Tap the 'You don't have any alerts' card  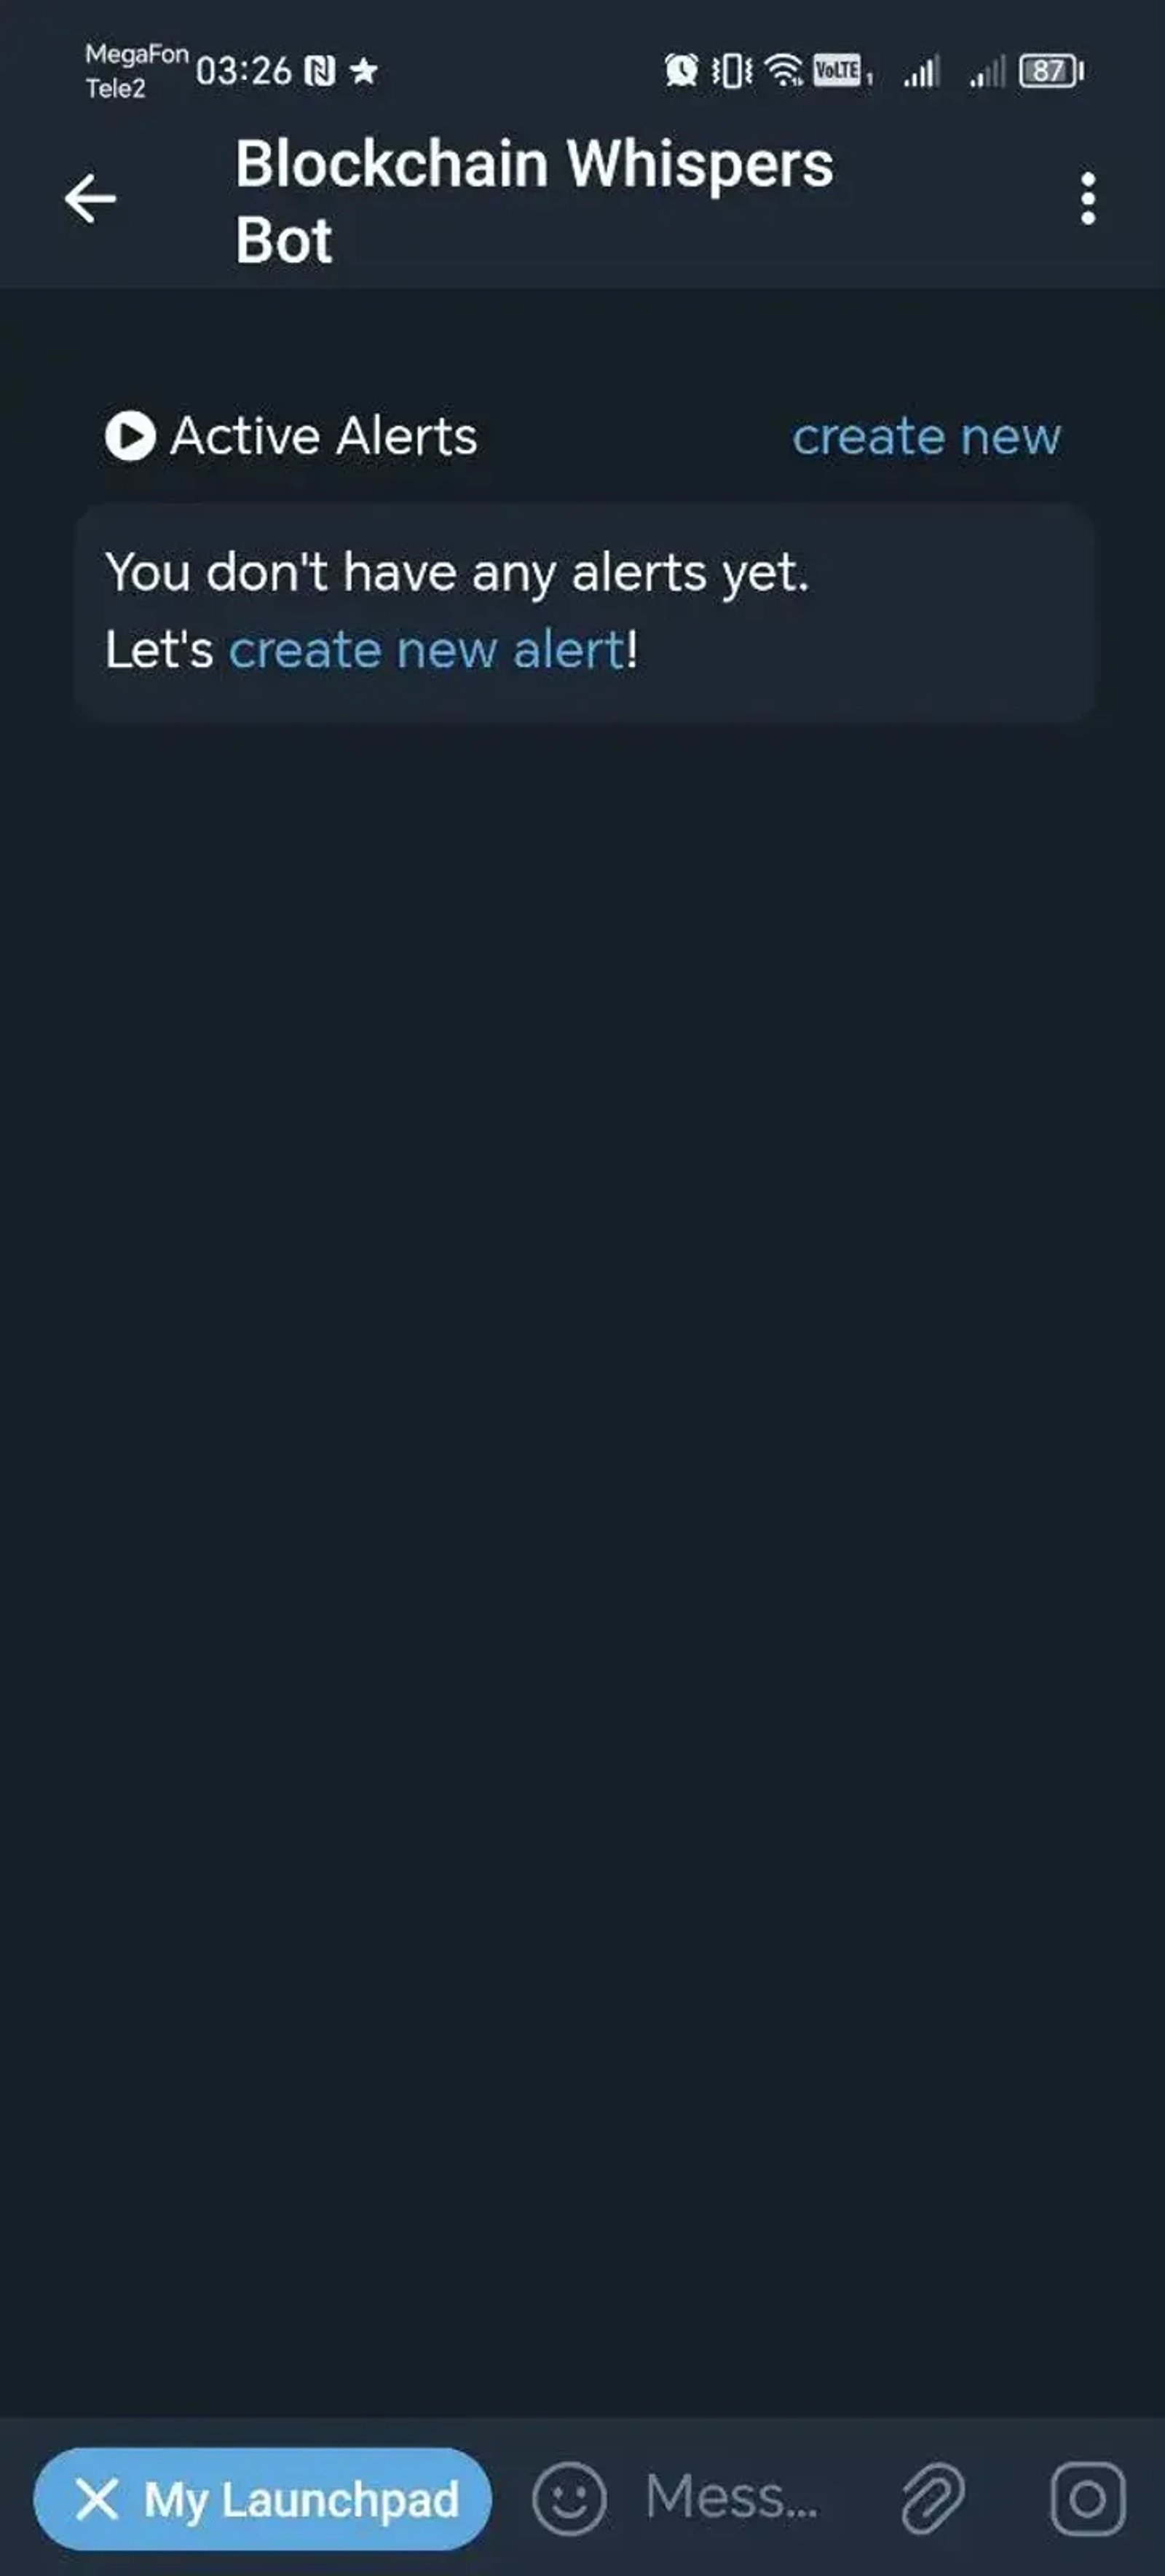pos(585,612)
